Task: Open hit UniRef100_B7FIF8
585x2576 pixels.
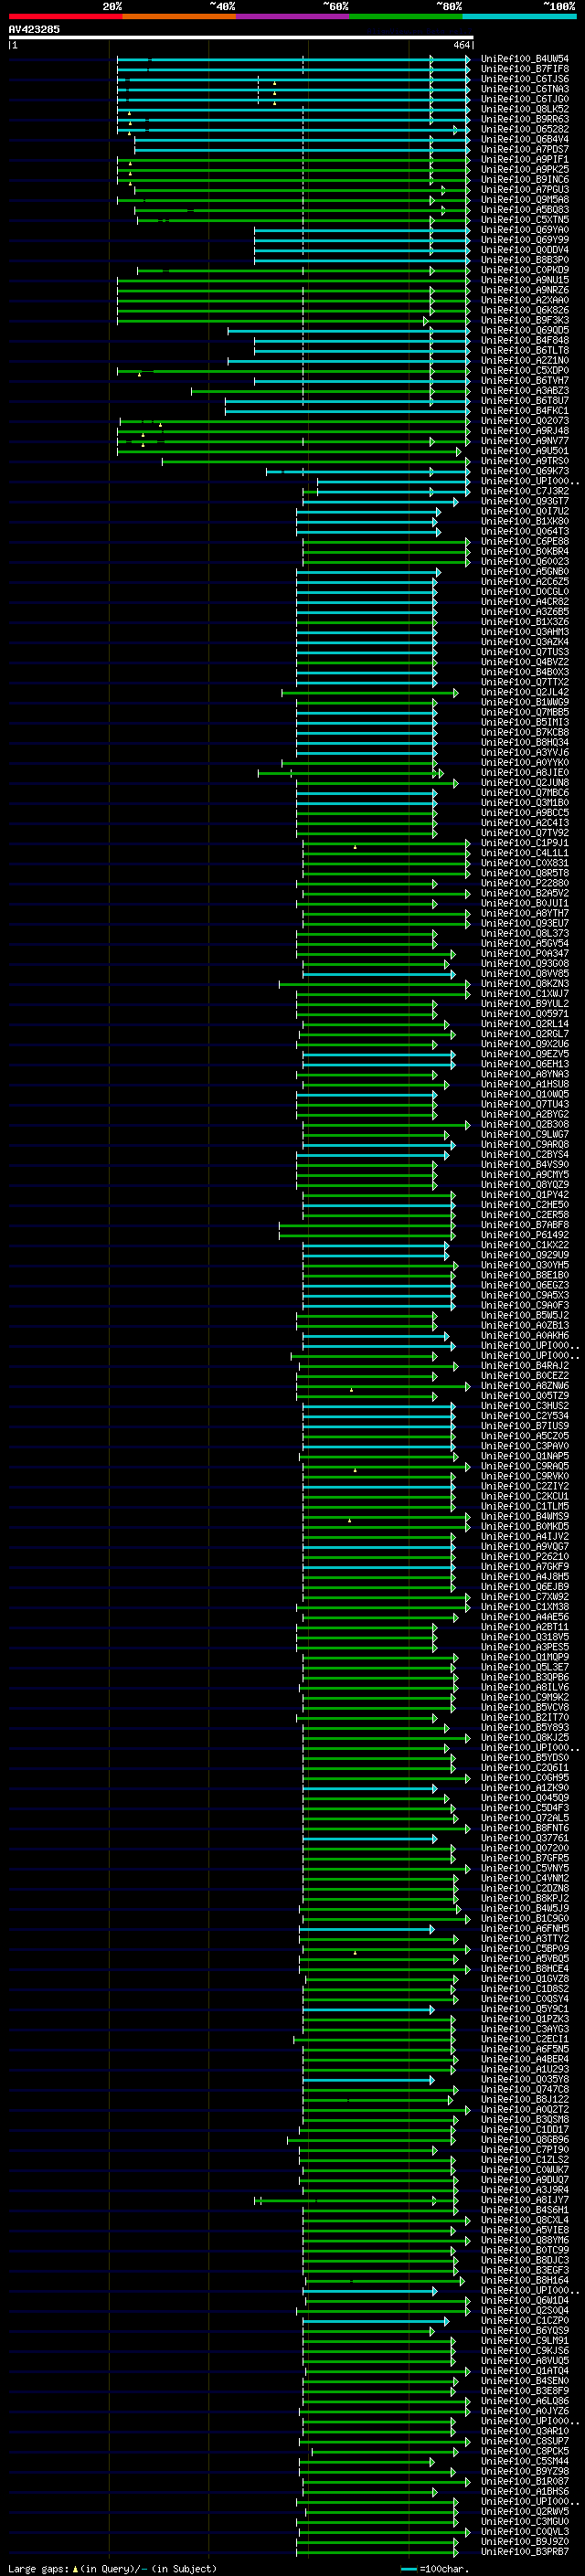Action: click(525, 69)
